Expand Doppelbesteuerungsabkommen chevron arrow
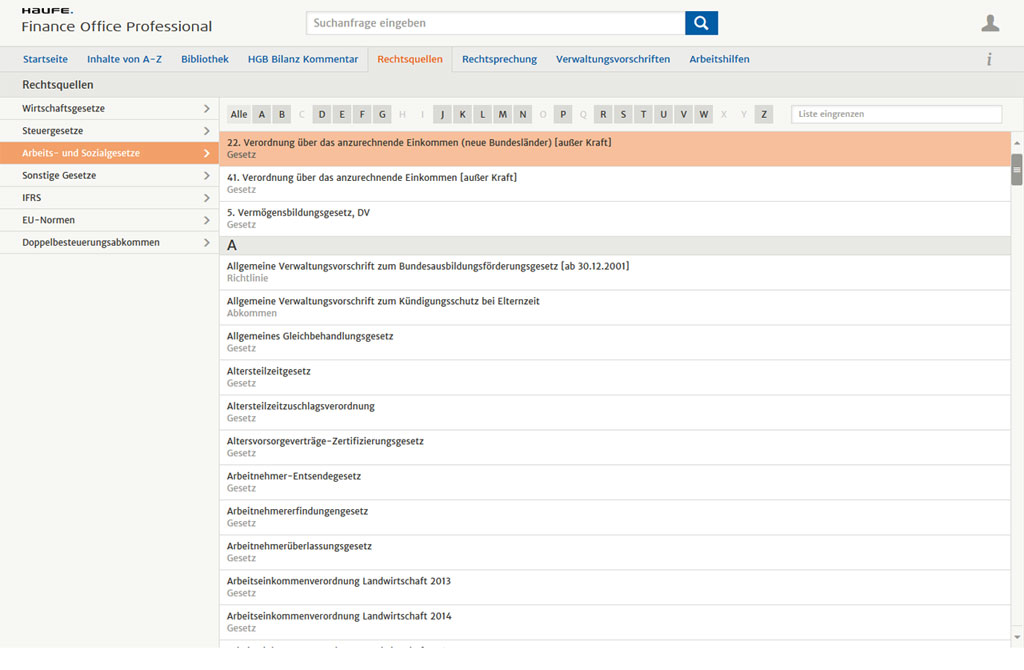The width and height of the screenshot is (1024, 670). click(x=206, y=242)
